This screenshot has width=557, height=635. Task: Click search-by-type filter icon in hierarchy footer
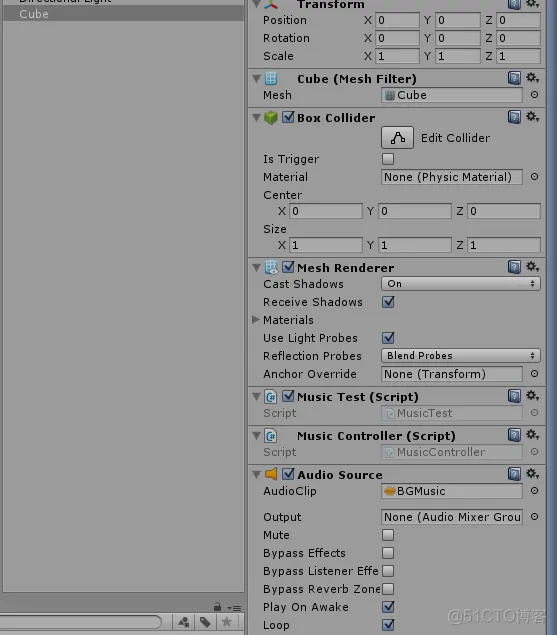[184, 622]
